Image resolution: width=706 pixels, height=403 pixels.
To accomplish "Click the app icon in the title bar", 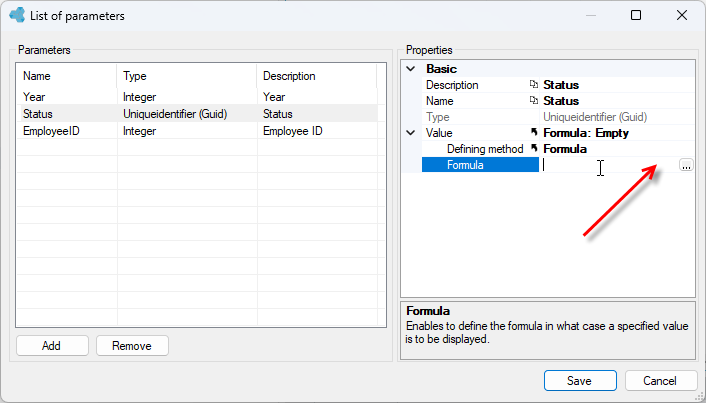I will [17, 15].
